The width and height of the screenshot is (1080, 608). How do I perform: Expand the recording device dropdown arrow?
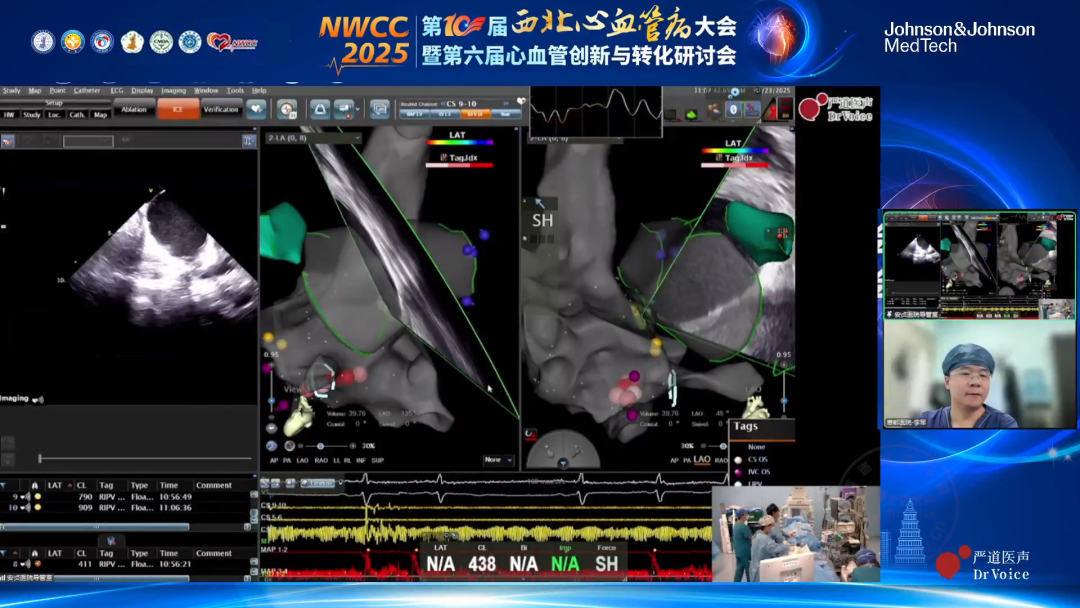[357, 109]
